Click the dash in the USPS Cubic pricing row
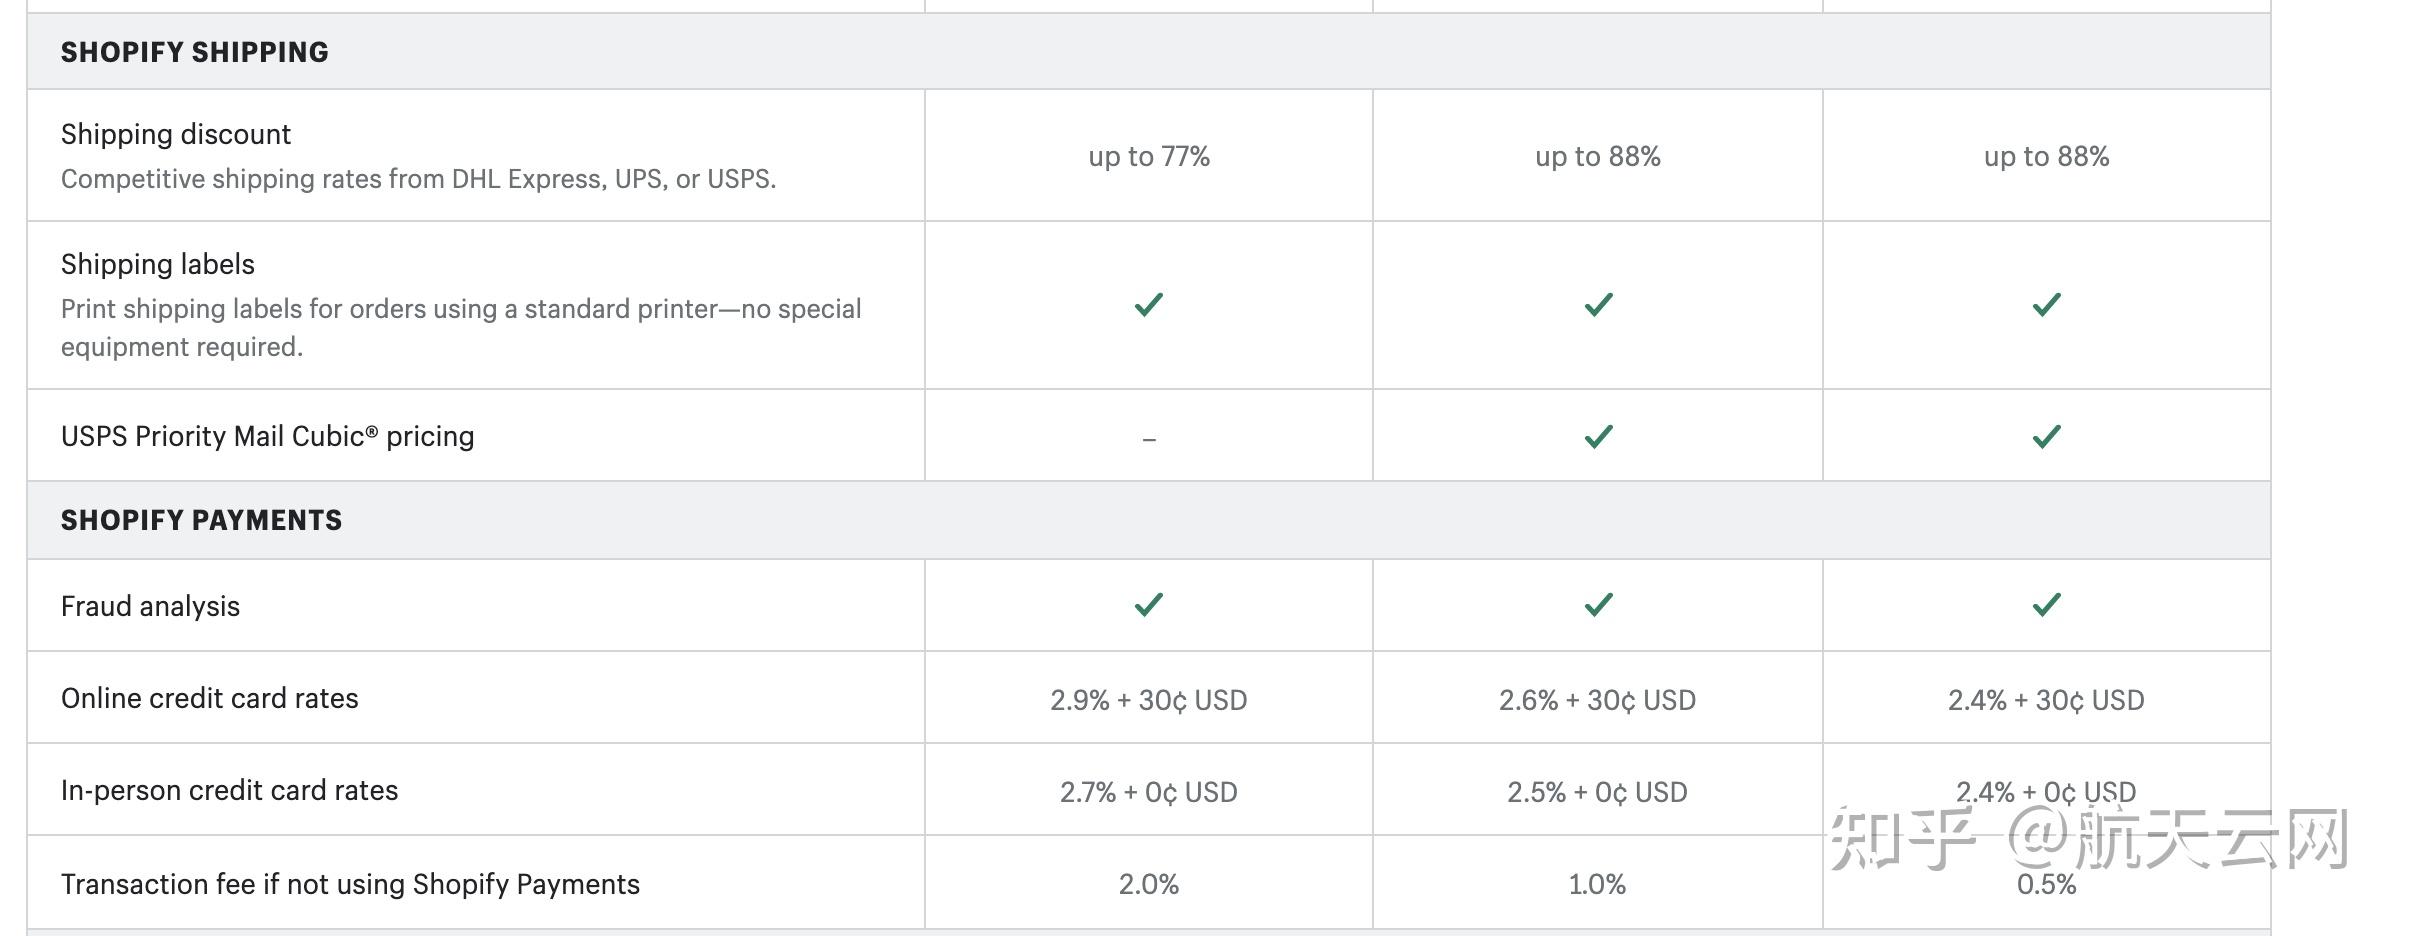 pos(1149,439)
